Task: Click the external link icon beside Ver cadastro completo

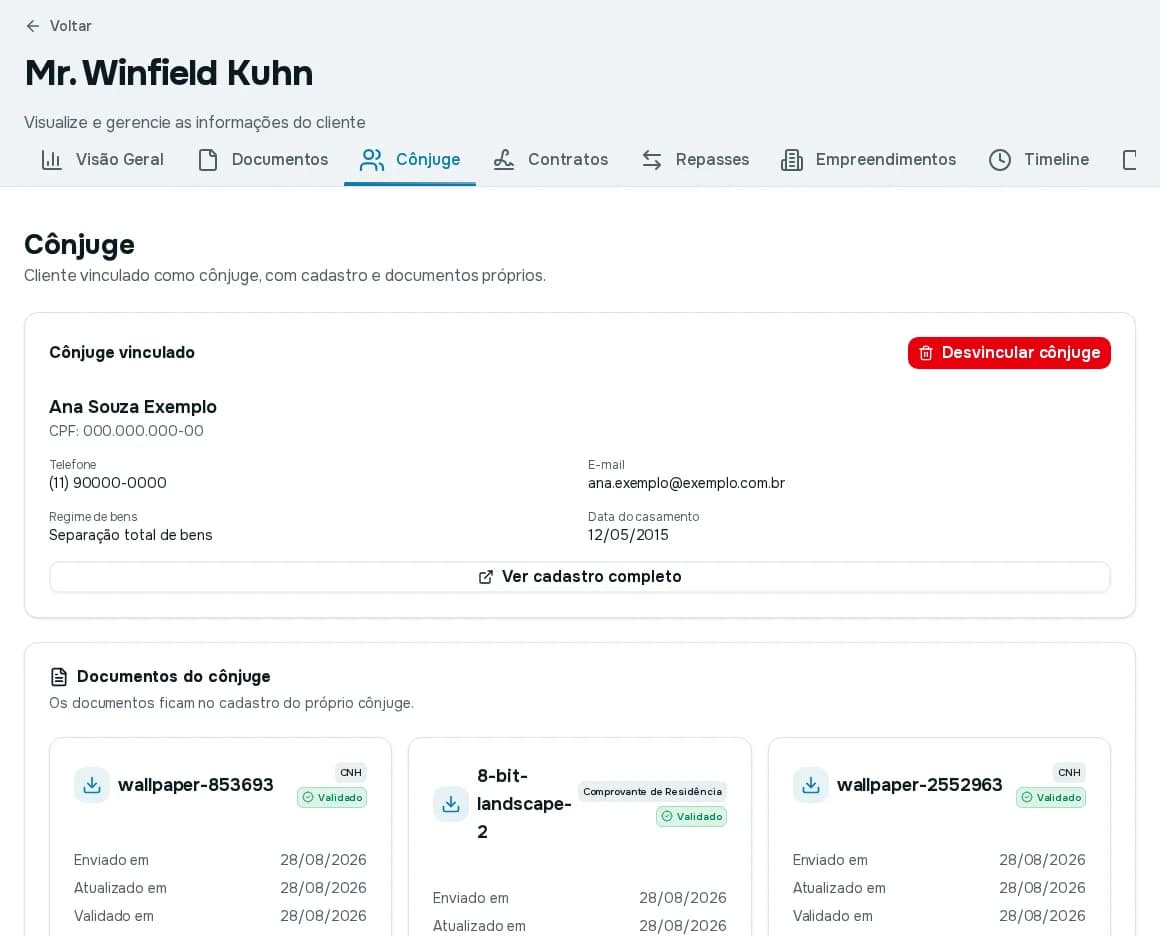Action: point(485,577)
